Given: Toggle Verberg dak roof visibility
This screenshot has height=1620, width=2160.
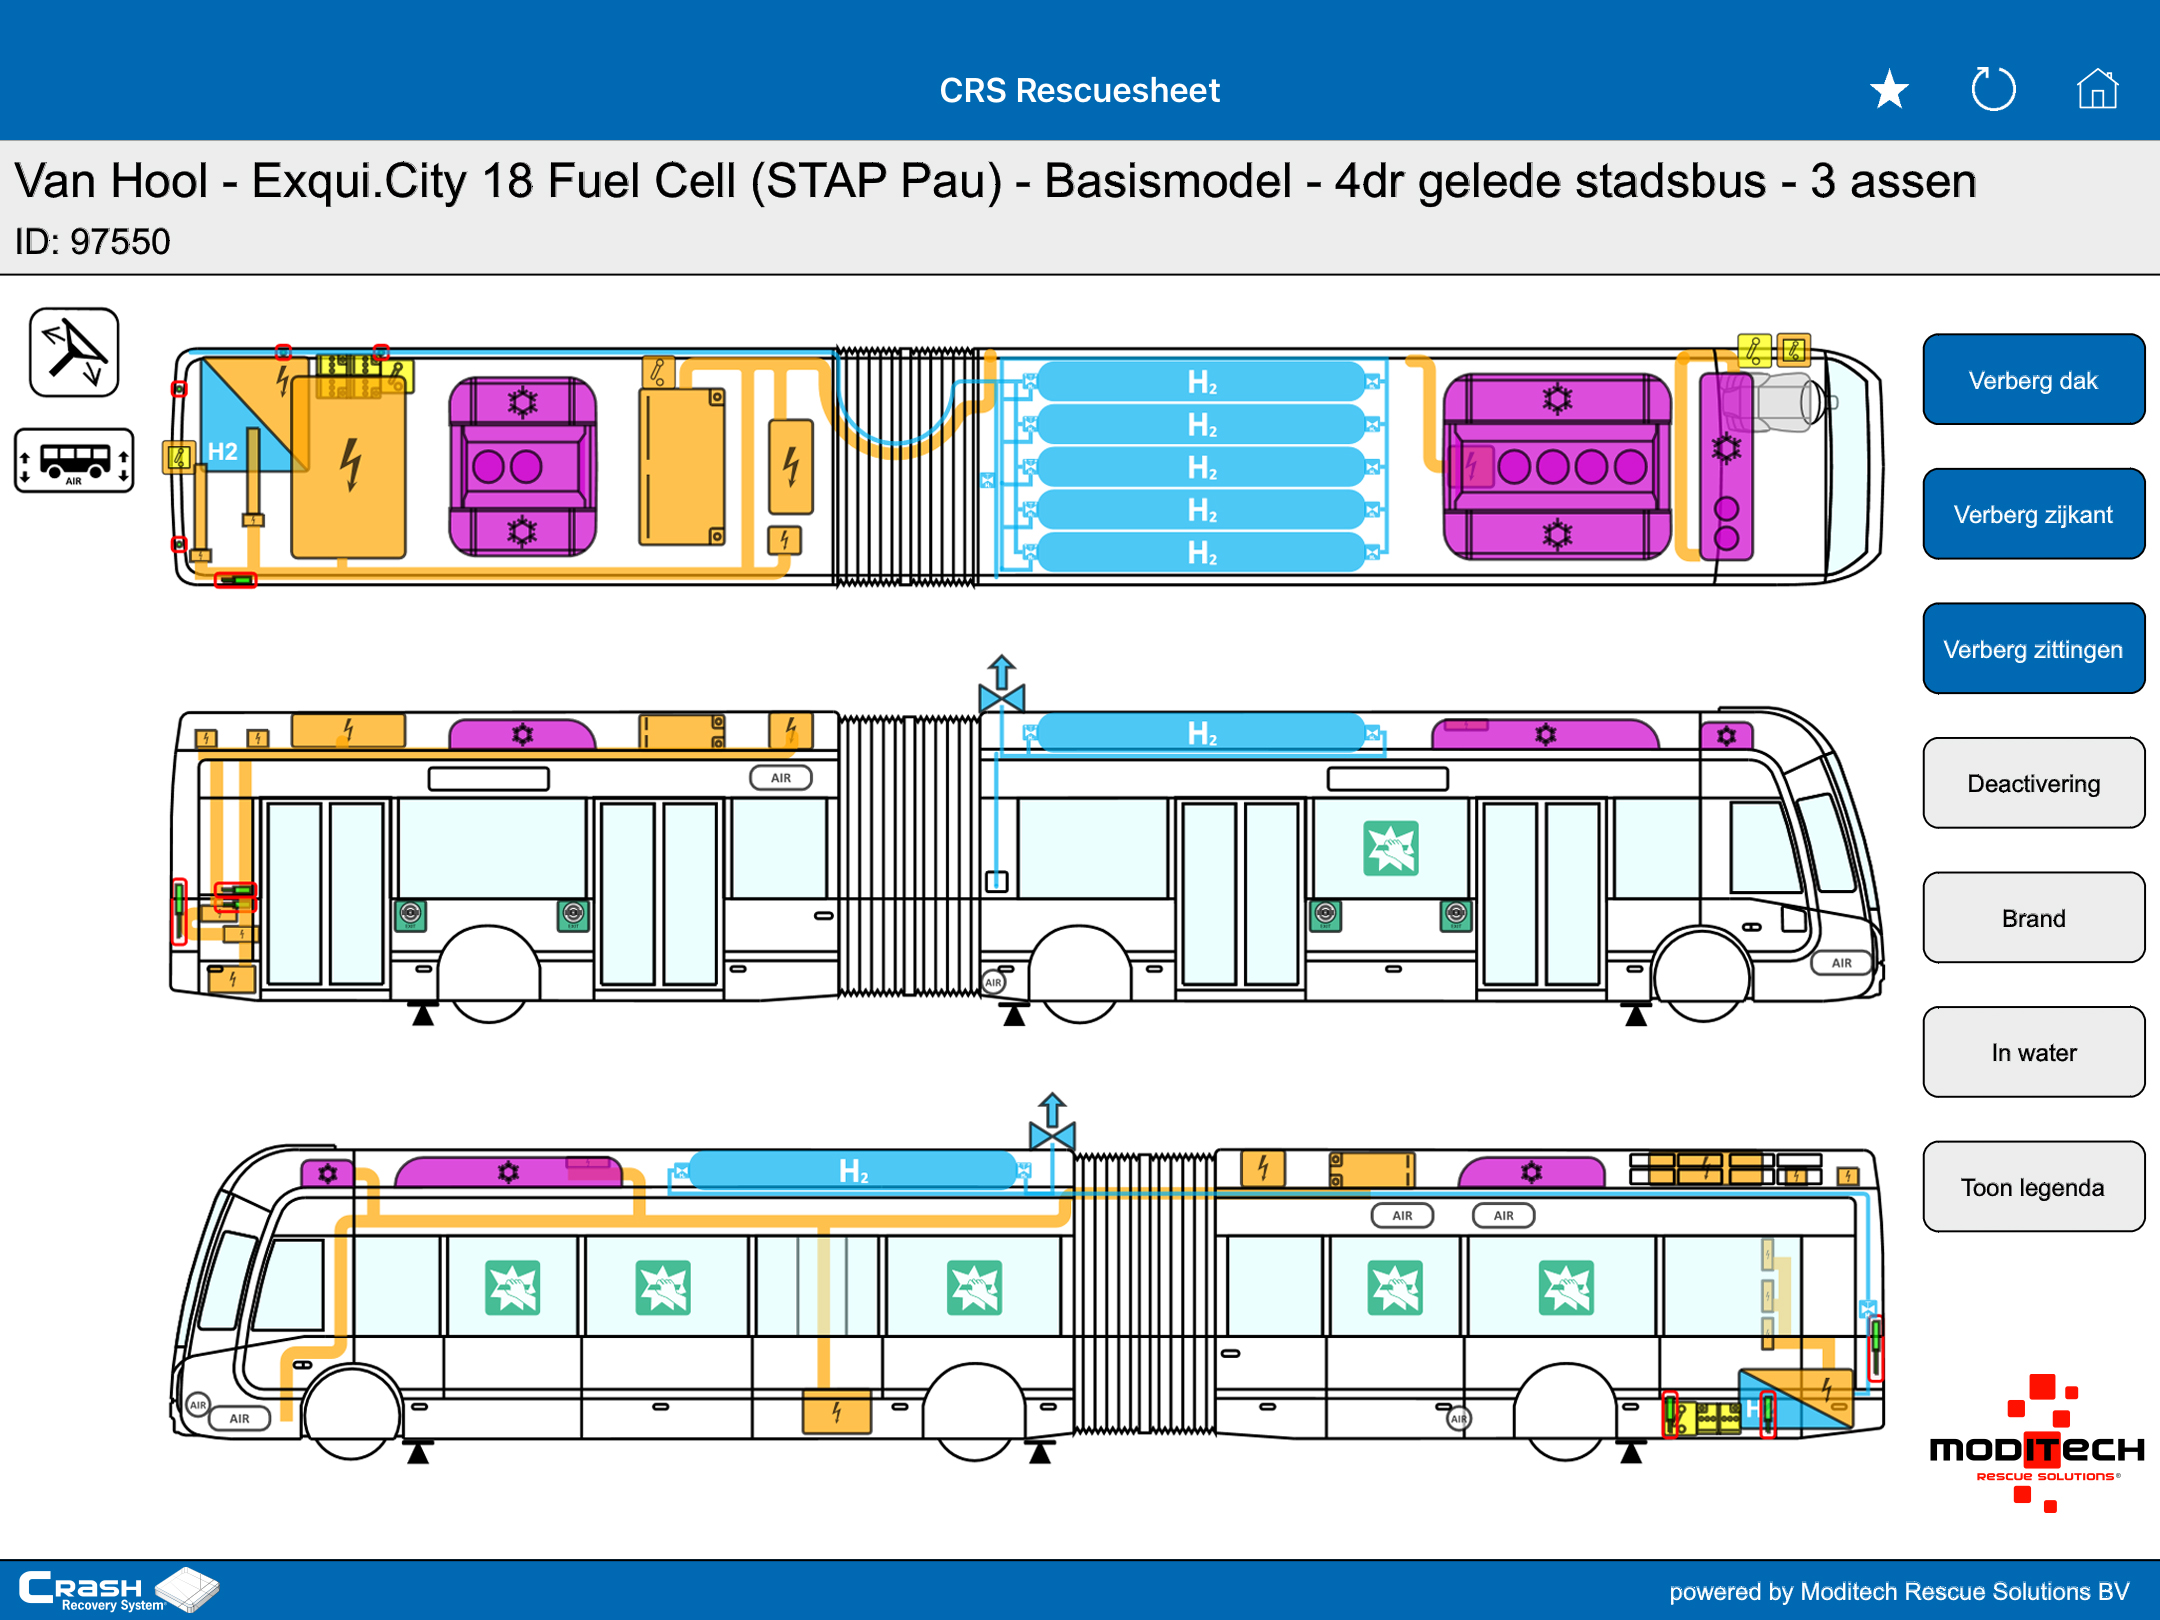Looking at the screenshot, I should 2033,380.
